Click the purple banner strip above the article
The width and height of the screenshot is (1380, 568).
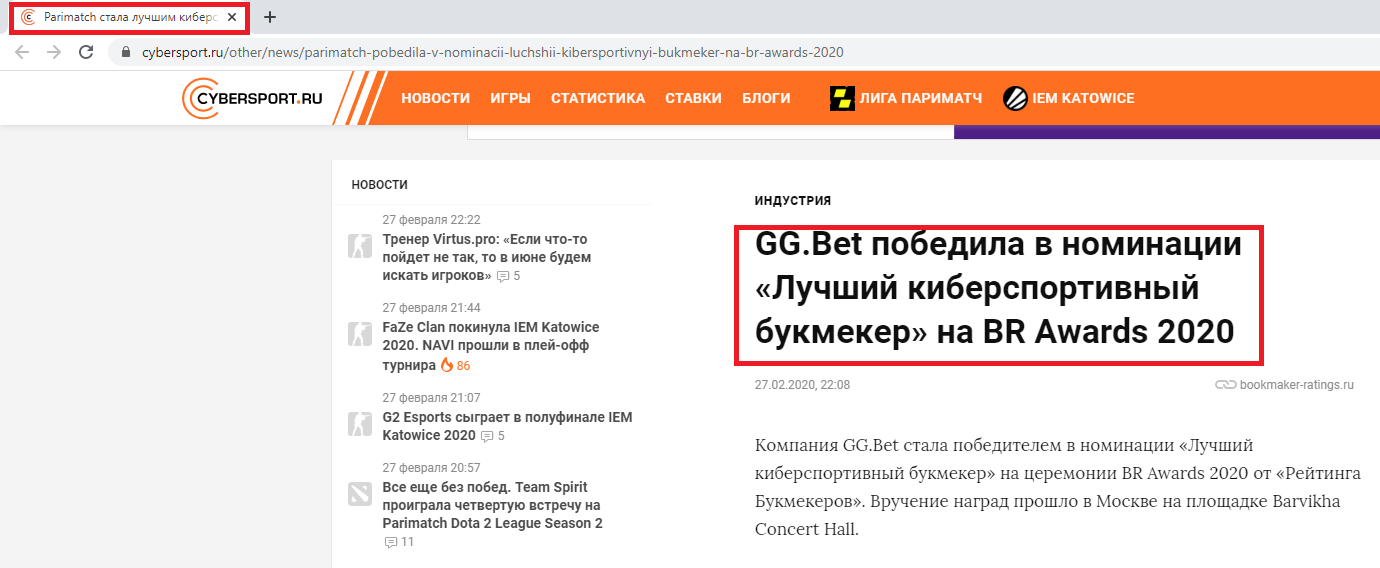tap(1167, 132)
